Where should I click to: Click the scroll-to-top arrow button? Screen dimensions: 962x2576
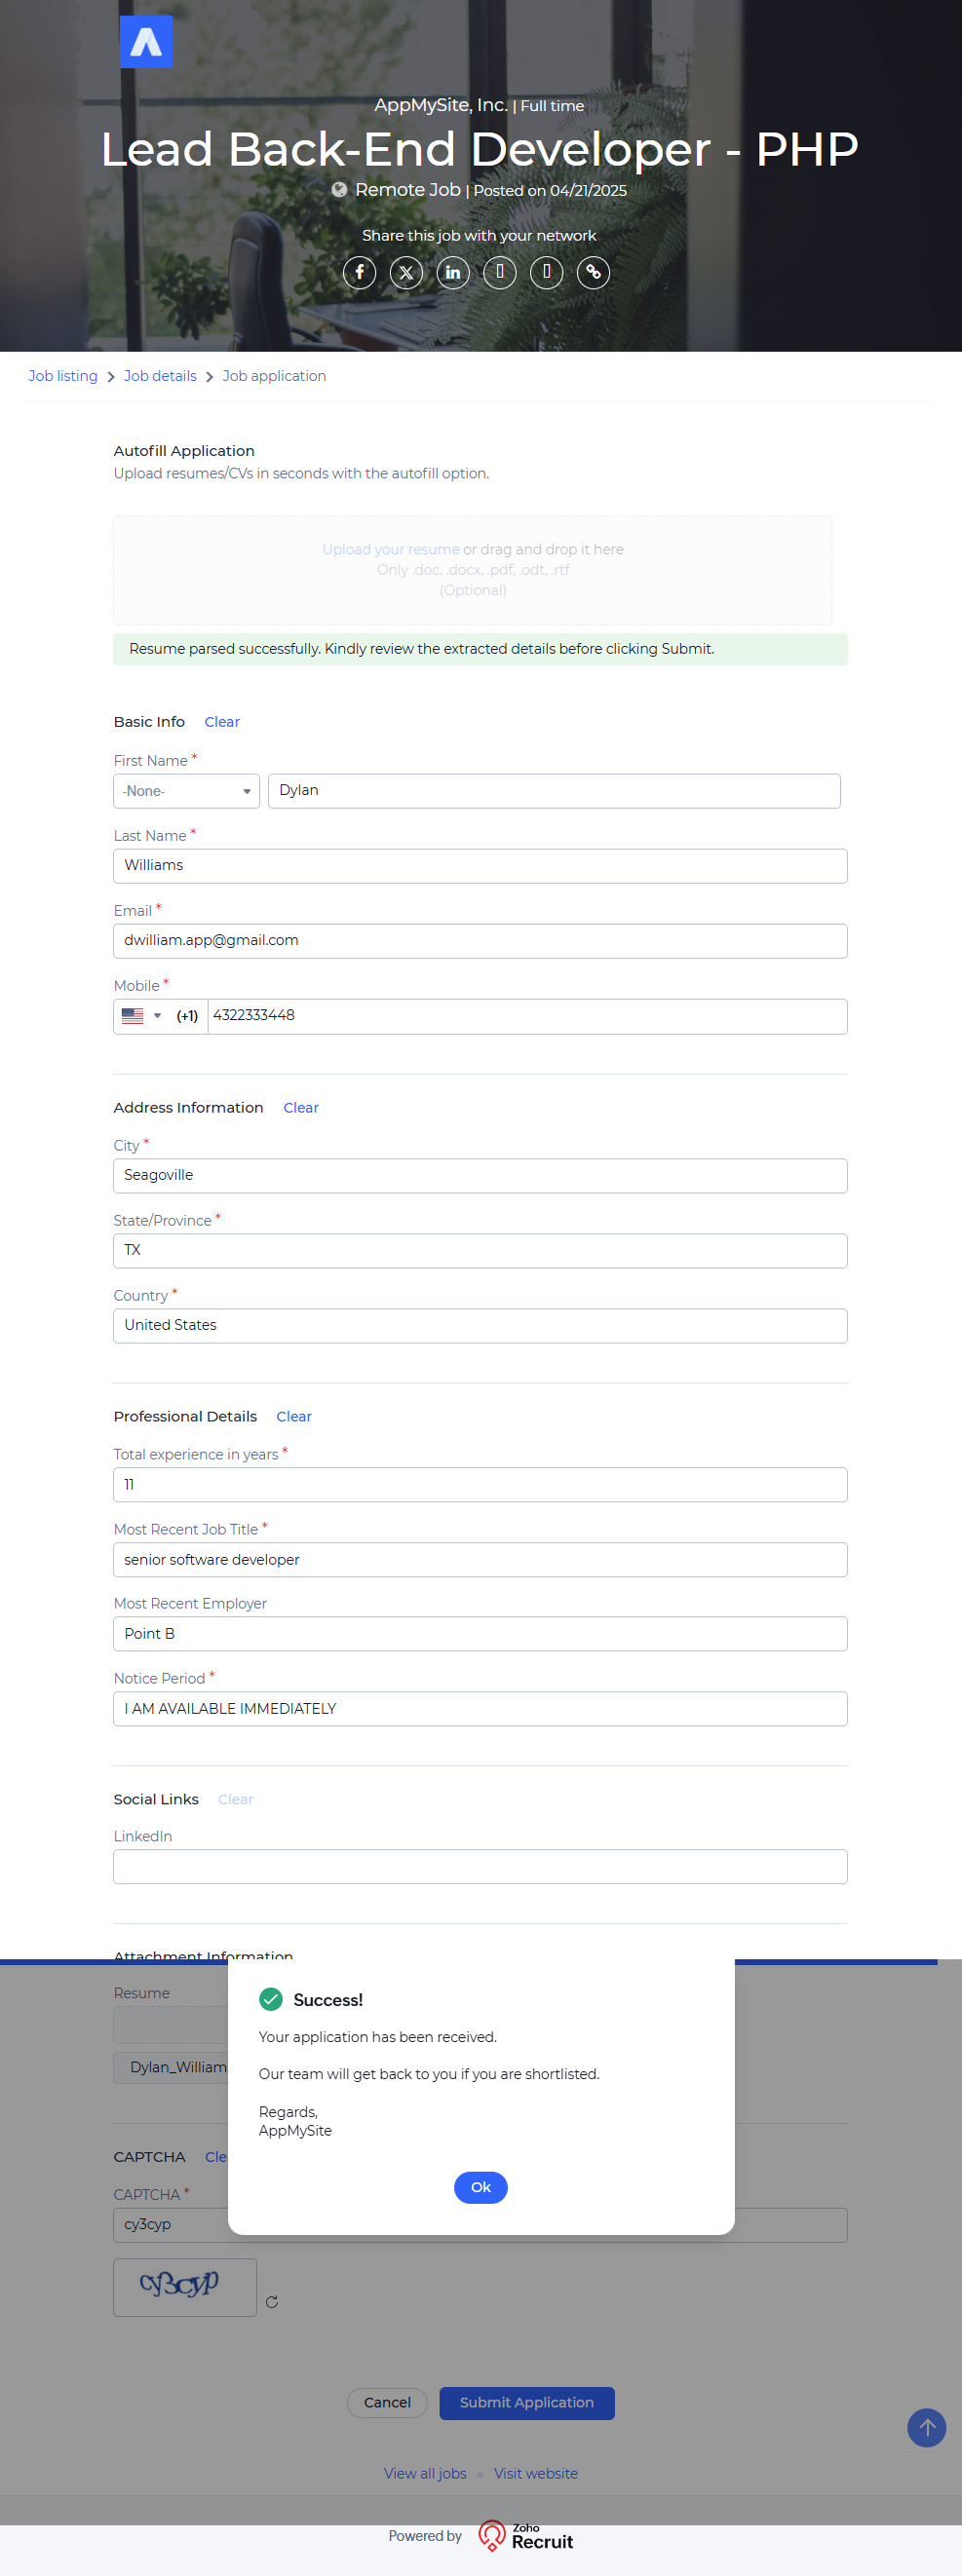pyautogui.click(x=926, y=2427)
